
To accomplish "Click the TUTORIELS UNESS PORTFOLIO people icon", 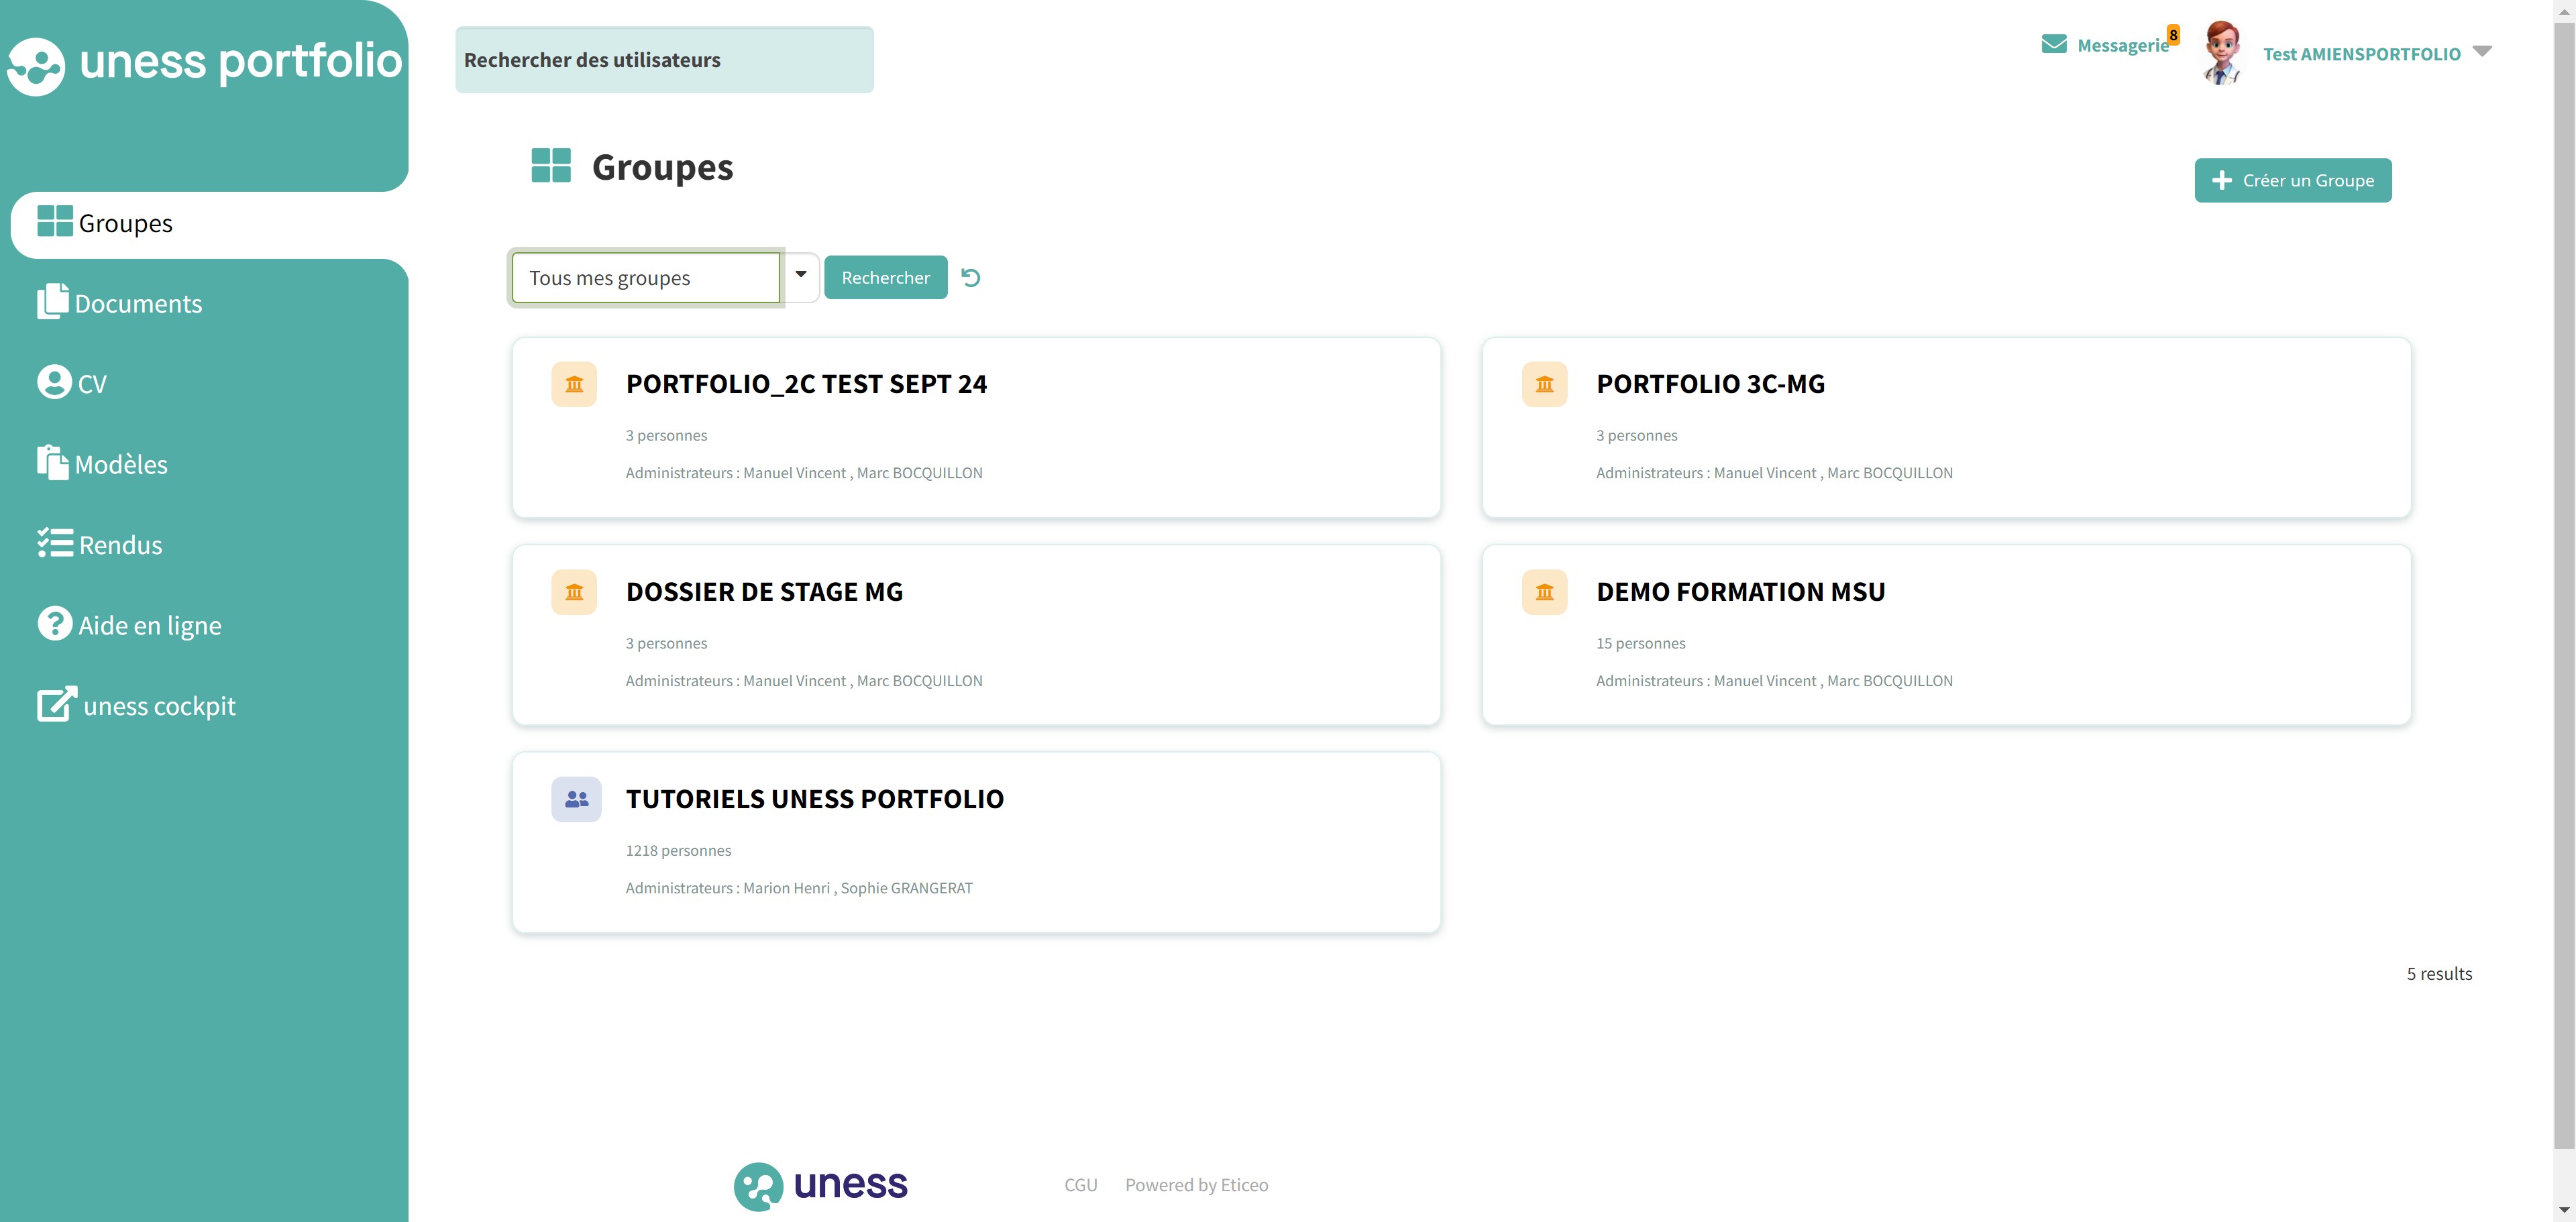I will pyautogui.click(x=576, y=799).
